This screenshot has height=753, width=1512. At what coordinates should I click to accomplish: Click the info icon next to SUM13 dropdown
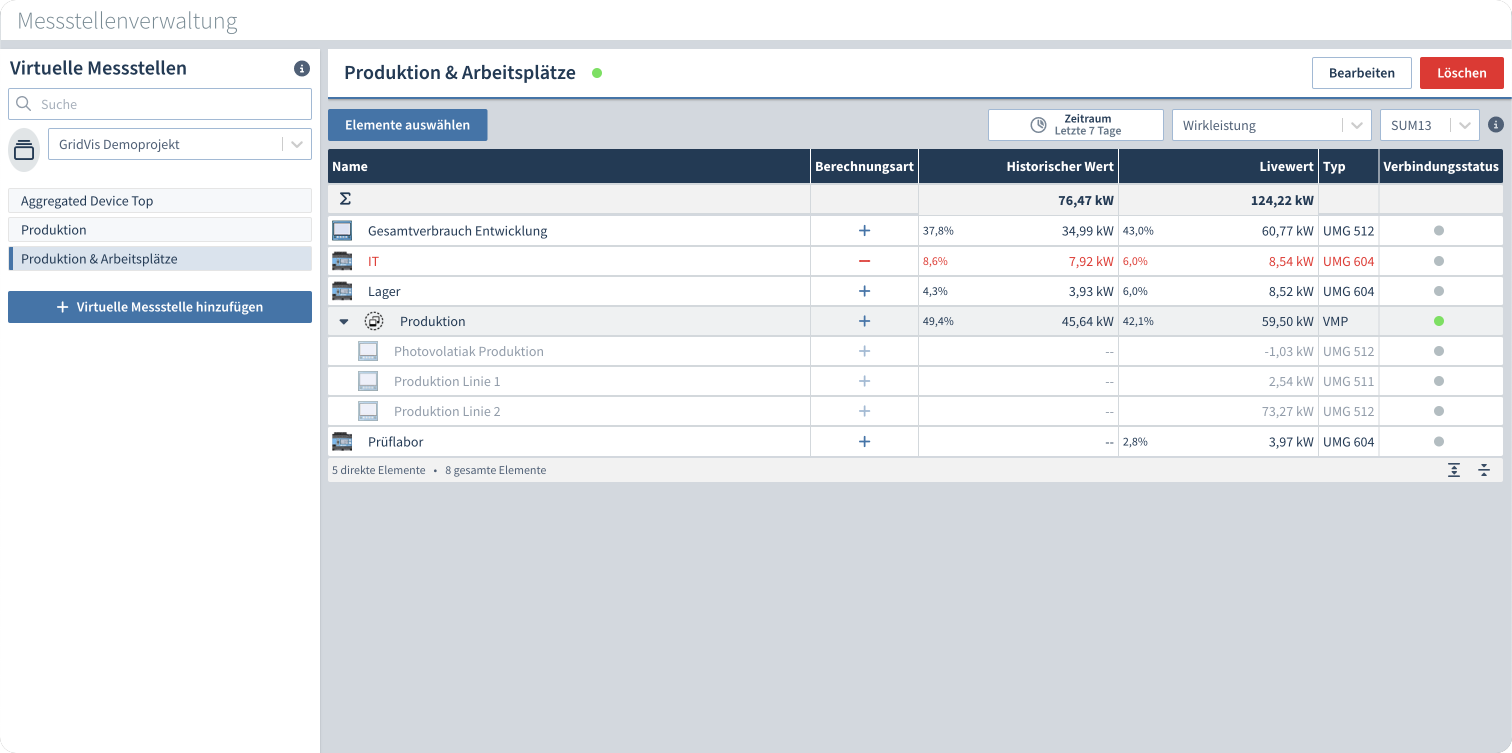coord(1496,125)
